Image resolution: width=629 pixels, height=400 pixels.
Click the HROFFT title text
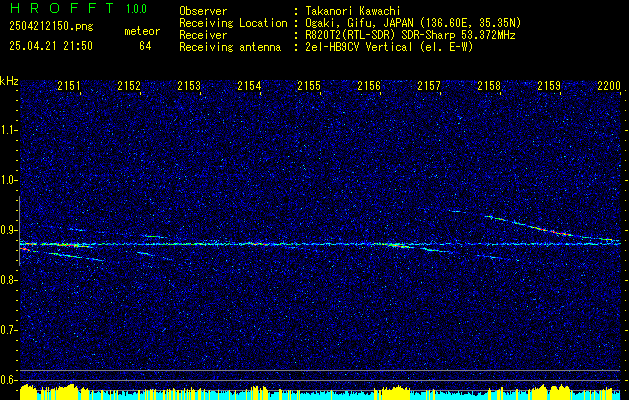click(x=61, y=8)
